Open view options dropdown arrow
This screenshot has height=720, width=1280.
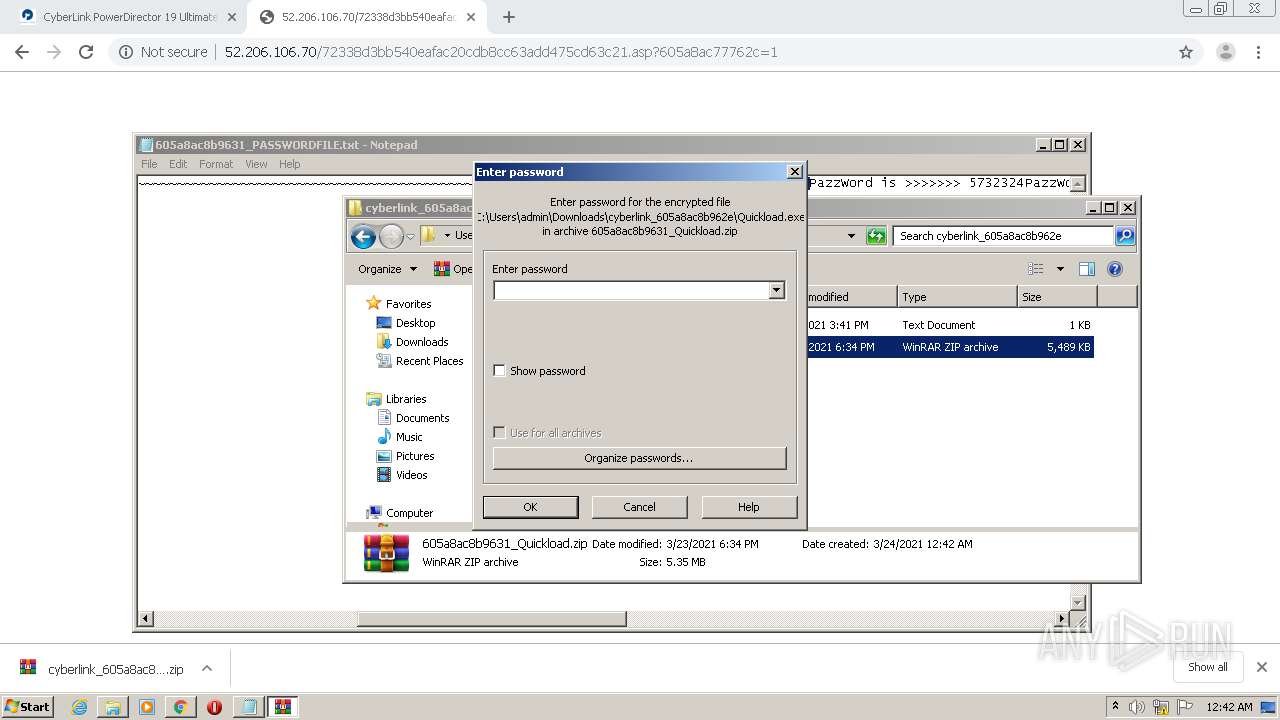click(1060, 269)
